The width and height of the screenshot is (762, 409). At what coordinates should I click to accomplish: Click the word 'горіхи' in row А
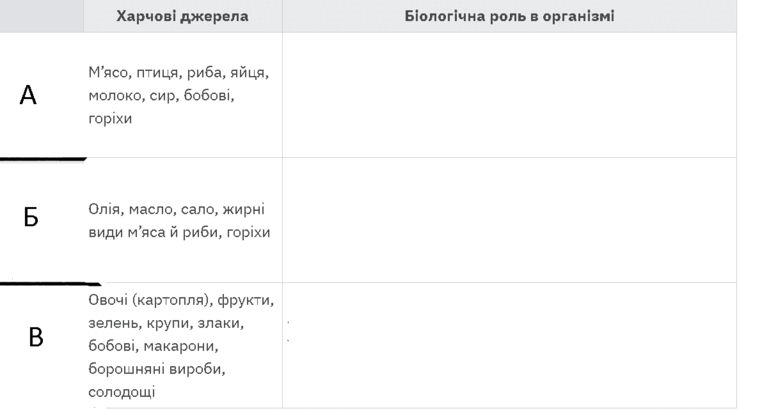(x=110, y=119)
